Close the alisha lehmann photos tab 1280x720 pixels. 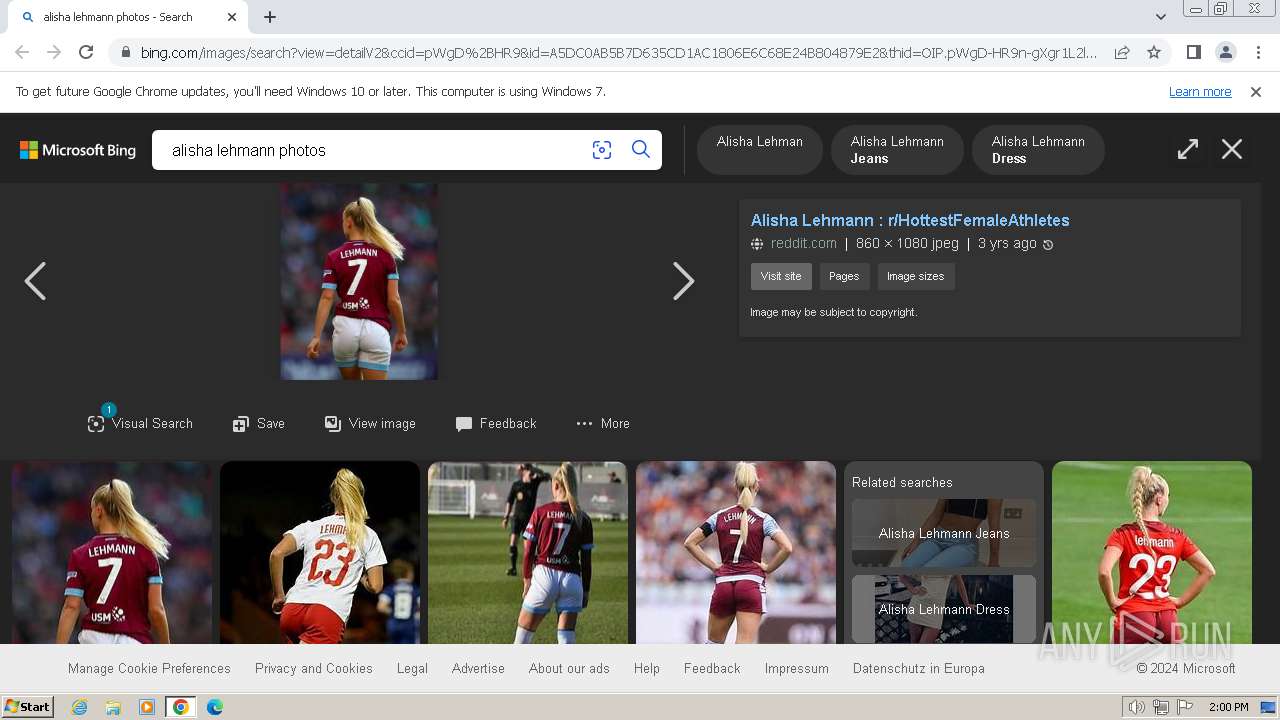tap(232, 17)
